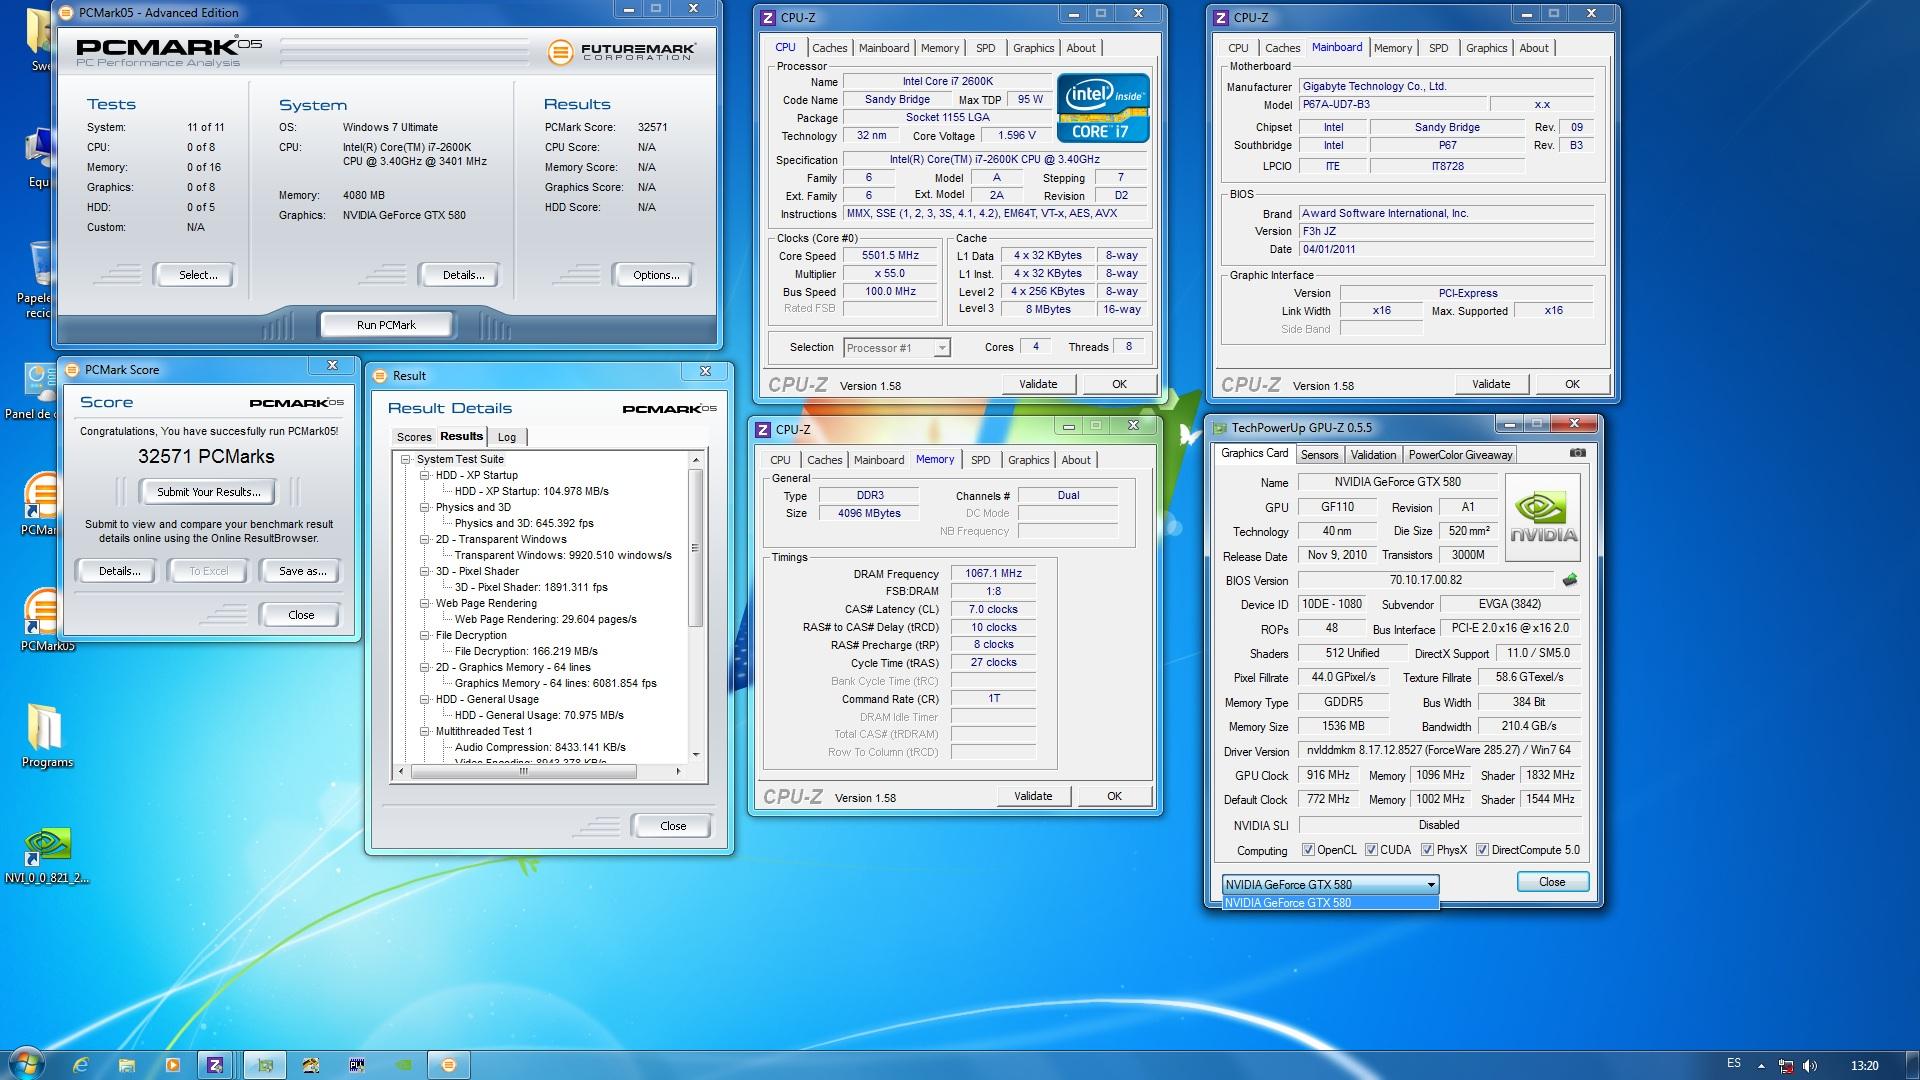Click the network tray icon
Viewport: 1920px width, 1080px height.
(1786, 1066)
